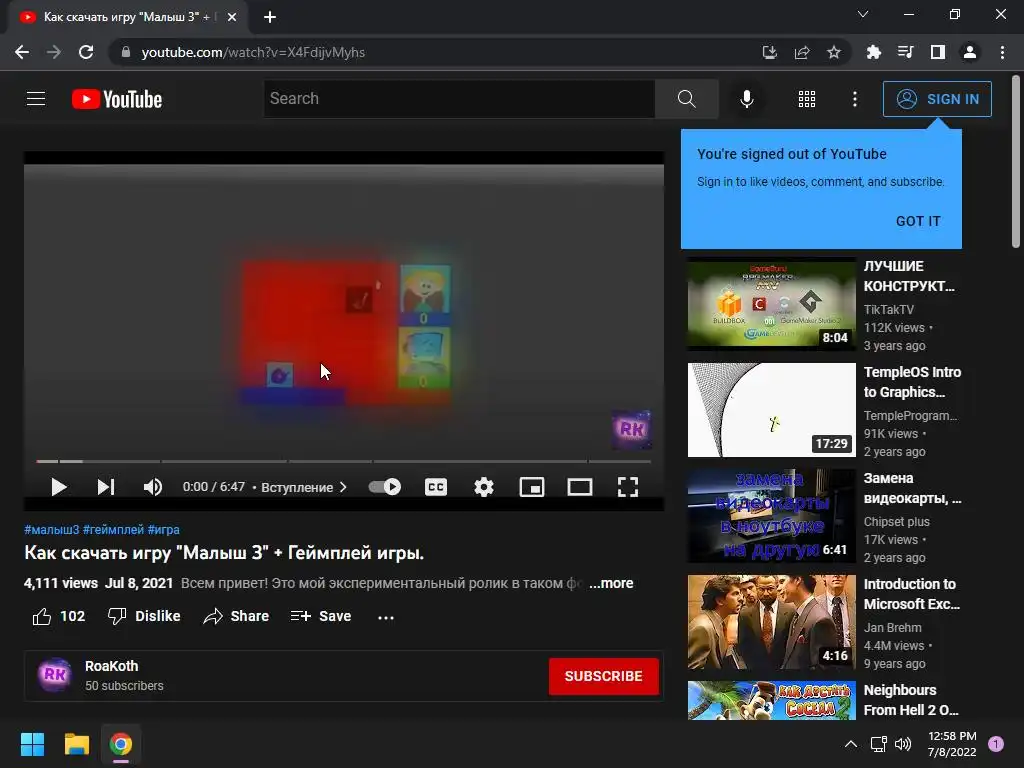Share the video
Image resolution: width=1024 pixels, height=768 pixels.
click(236, 616)
